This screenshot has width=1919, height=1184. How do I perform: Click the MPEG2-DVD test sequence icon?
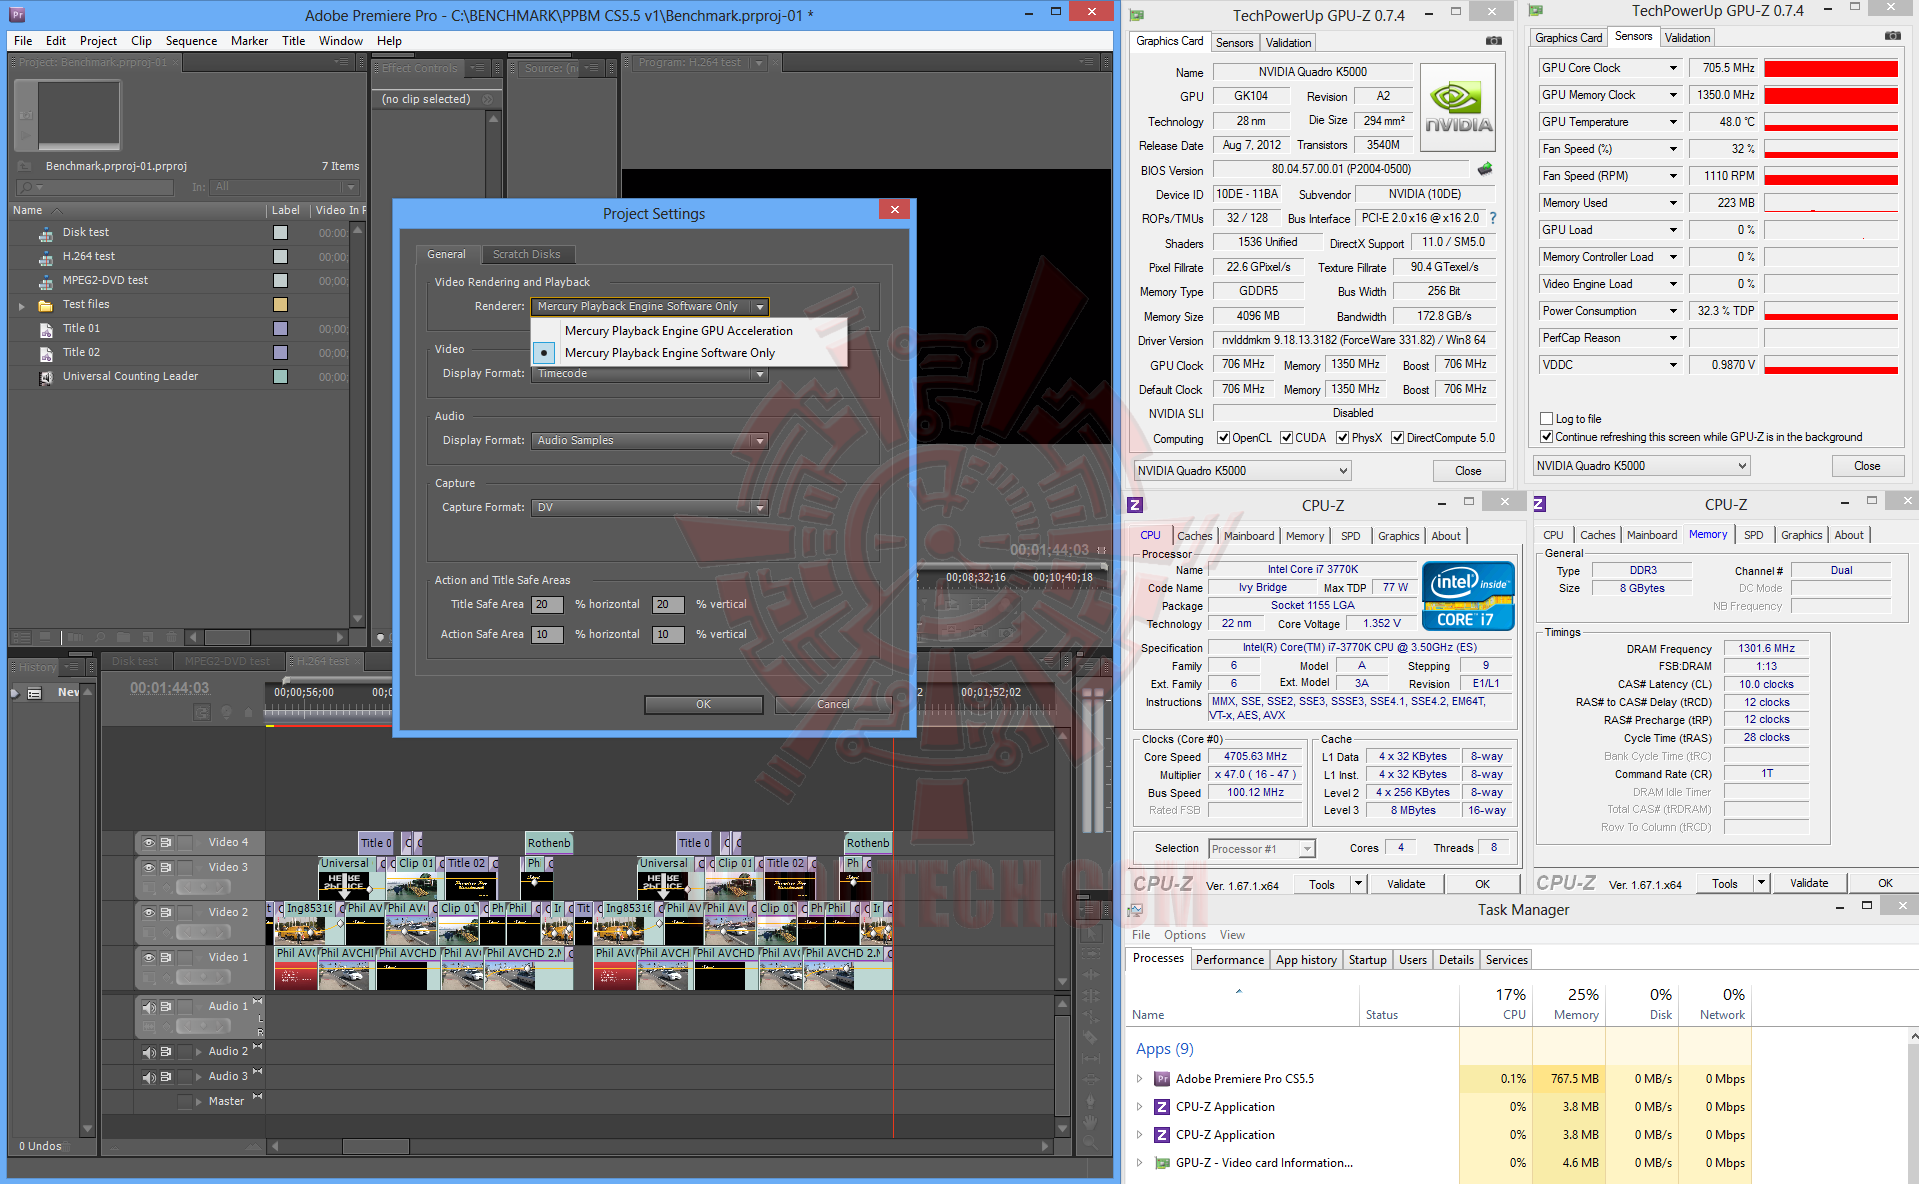(x=46, y=281)
